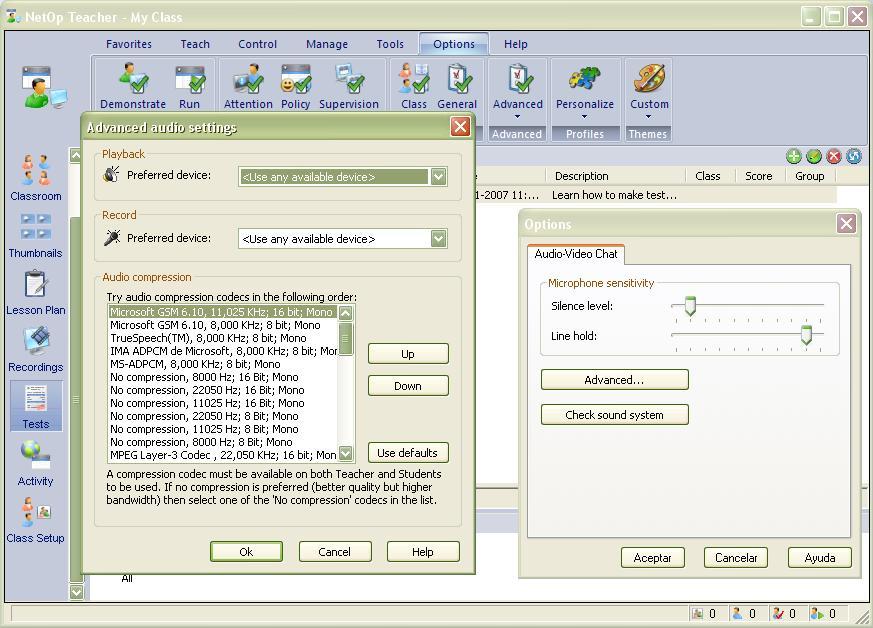
Task: Click Cancelar in Options dialog
Action: [736, 557]
